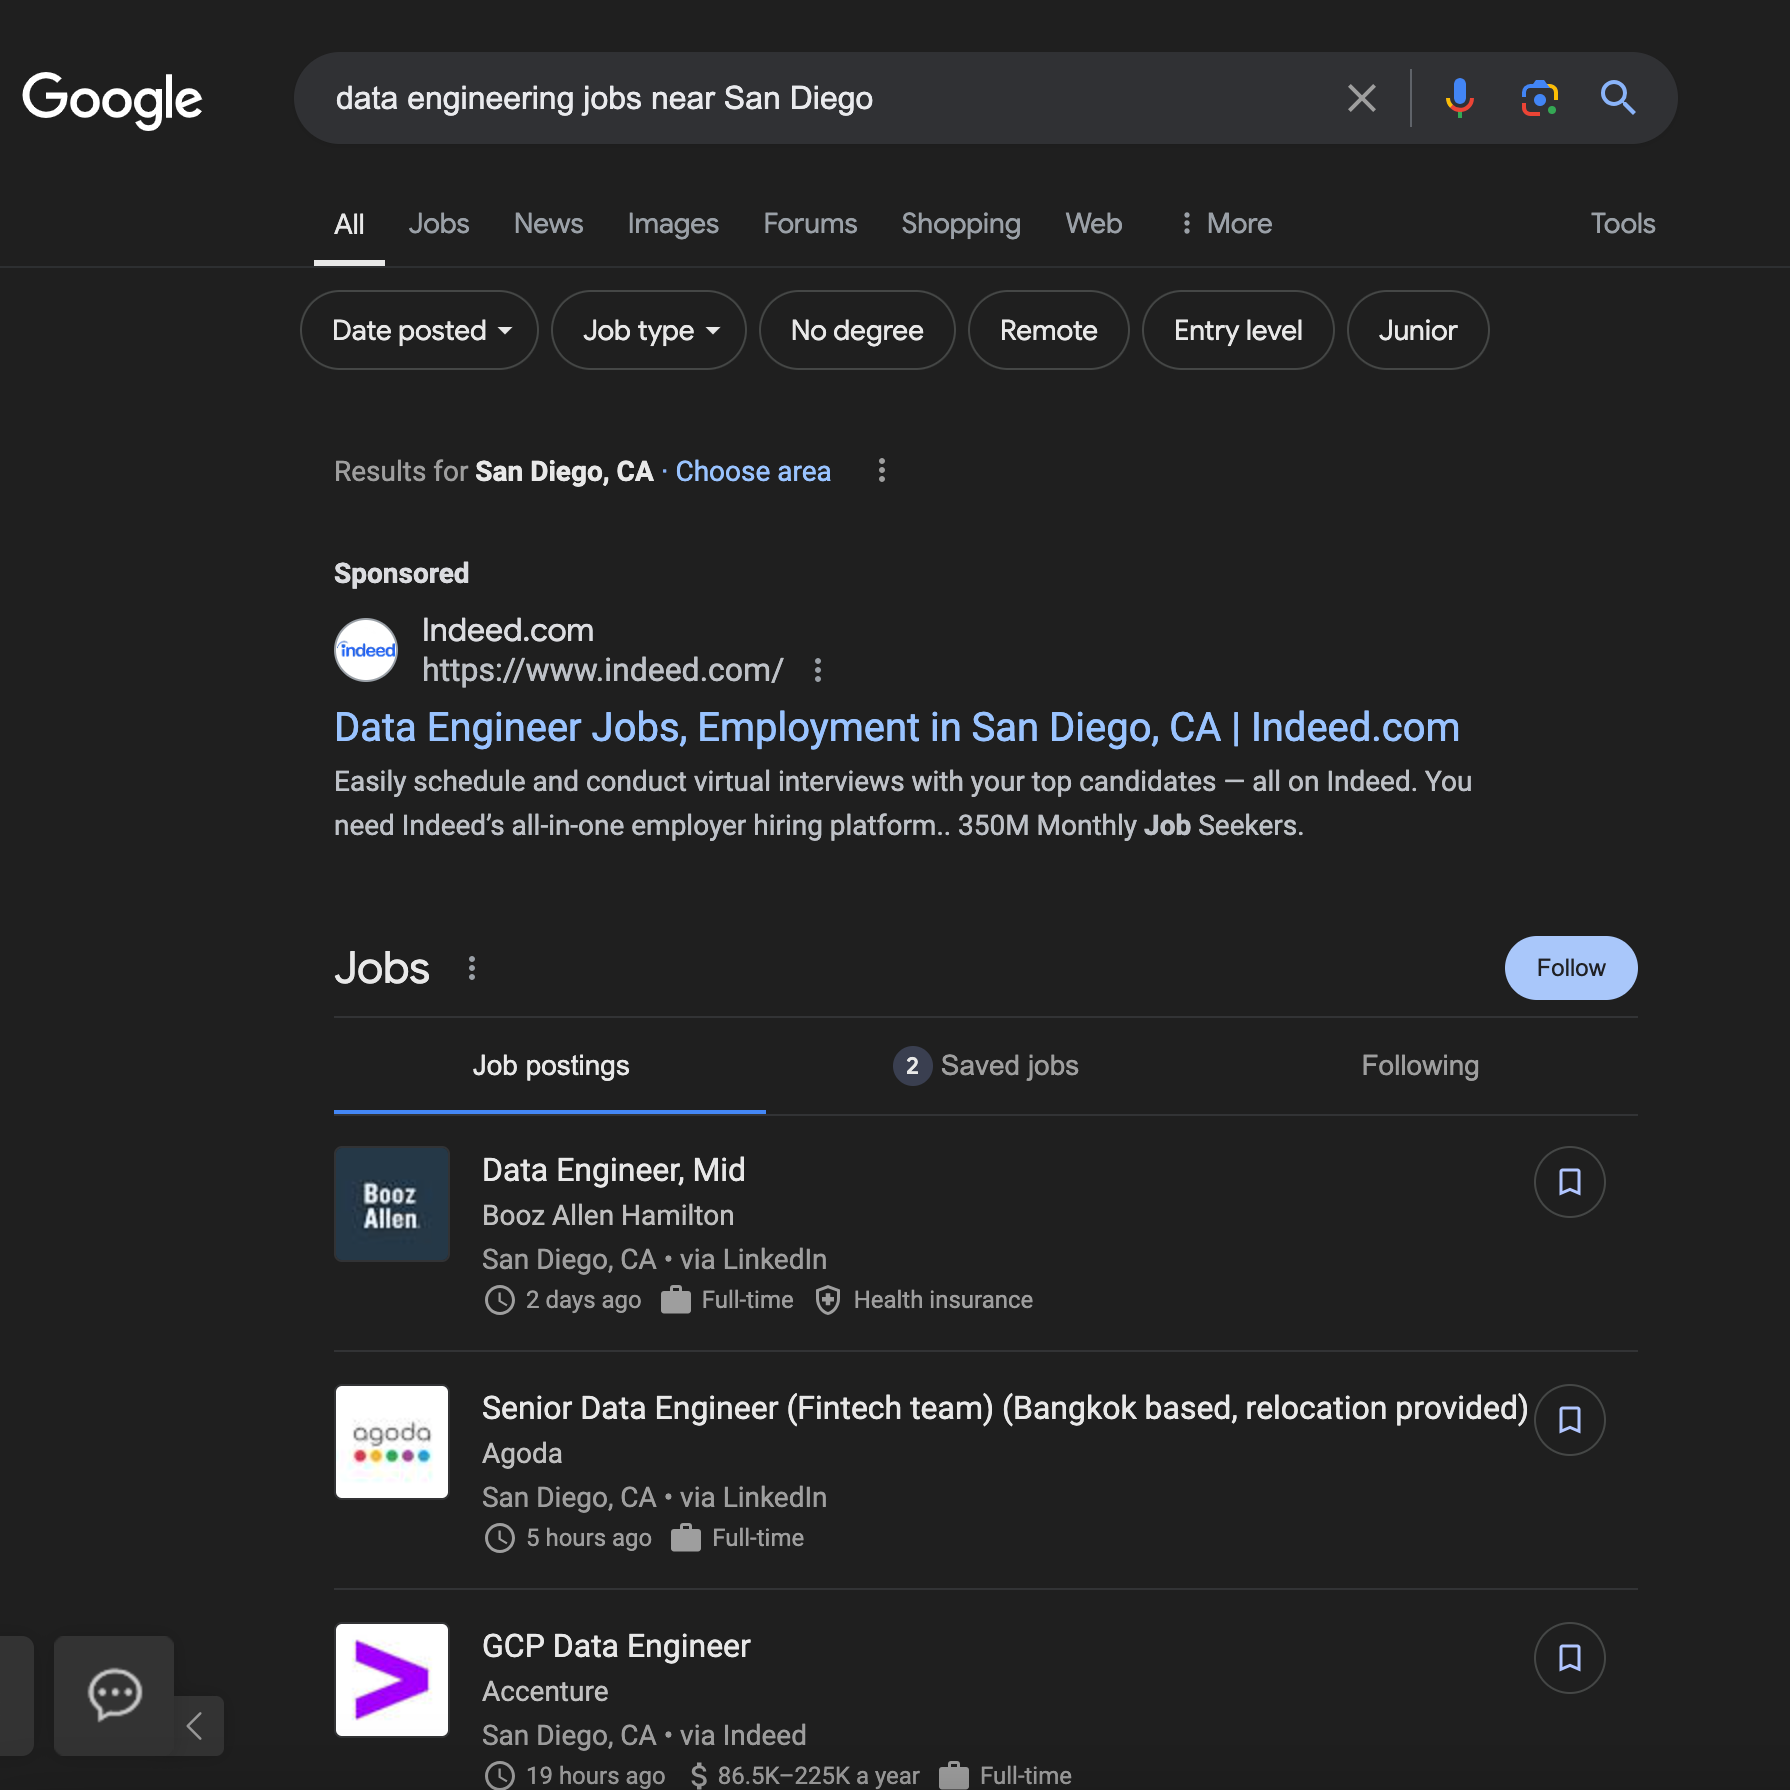This screenshot has width=1790, height=1790.
Task: Click the https://www.indeed.com/ URL text
Action: (x=603, y=670)
